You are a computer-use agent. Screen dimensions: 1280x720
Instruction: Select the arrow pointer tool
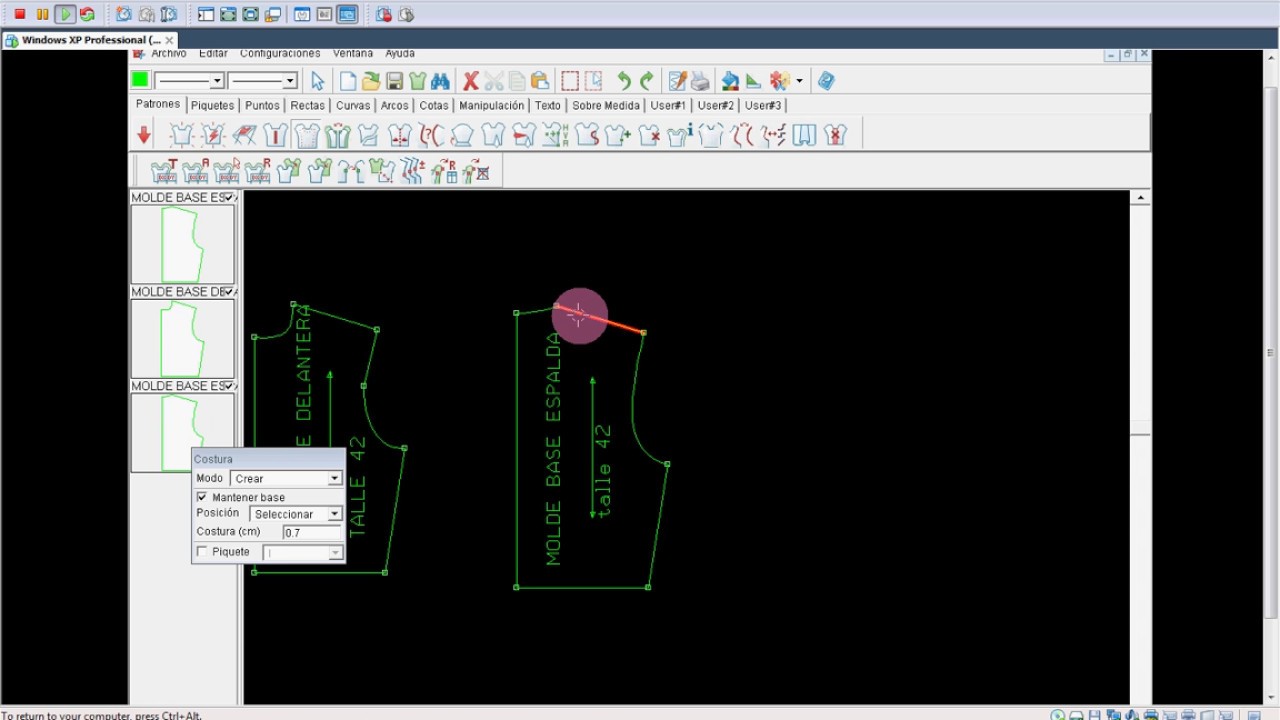(318, 81)
